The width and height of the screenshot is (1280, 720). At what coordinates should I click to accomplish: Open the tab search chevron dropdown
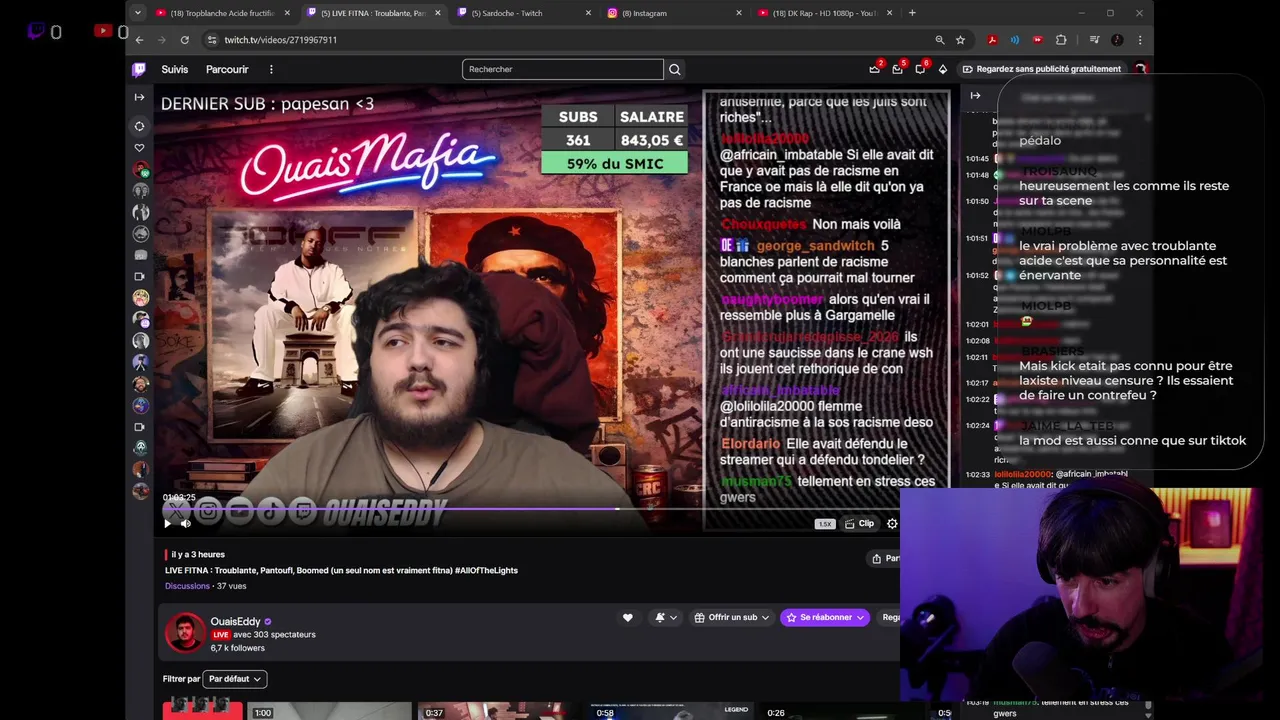click(x=137, y=13)
